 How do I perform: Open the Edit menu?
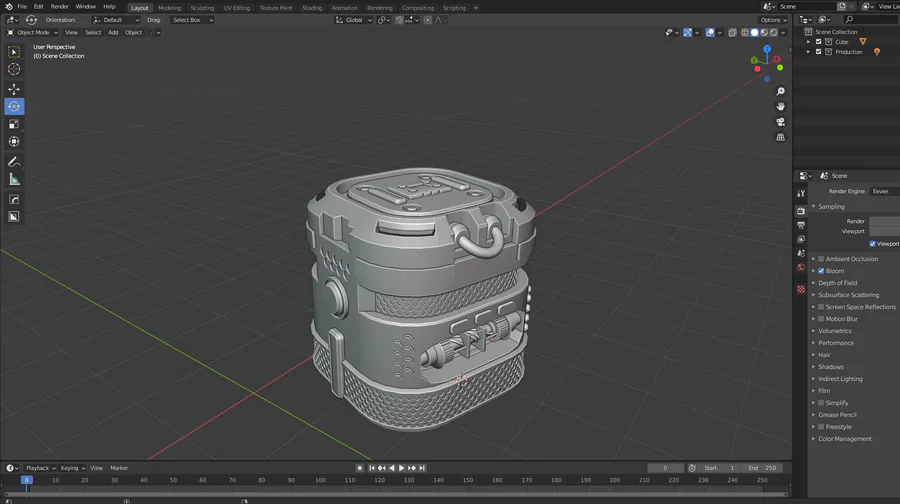38,7
